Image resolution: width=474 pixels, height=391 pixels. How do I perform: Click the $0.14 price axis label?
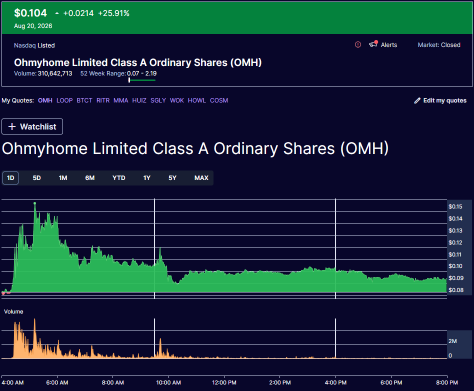tap(455, 219)
